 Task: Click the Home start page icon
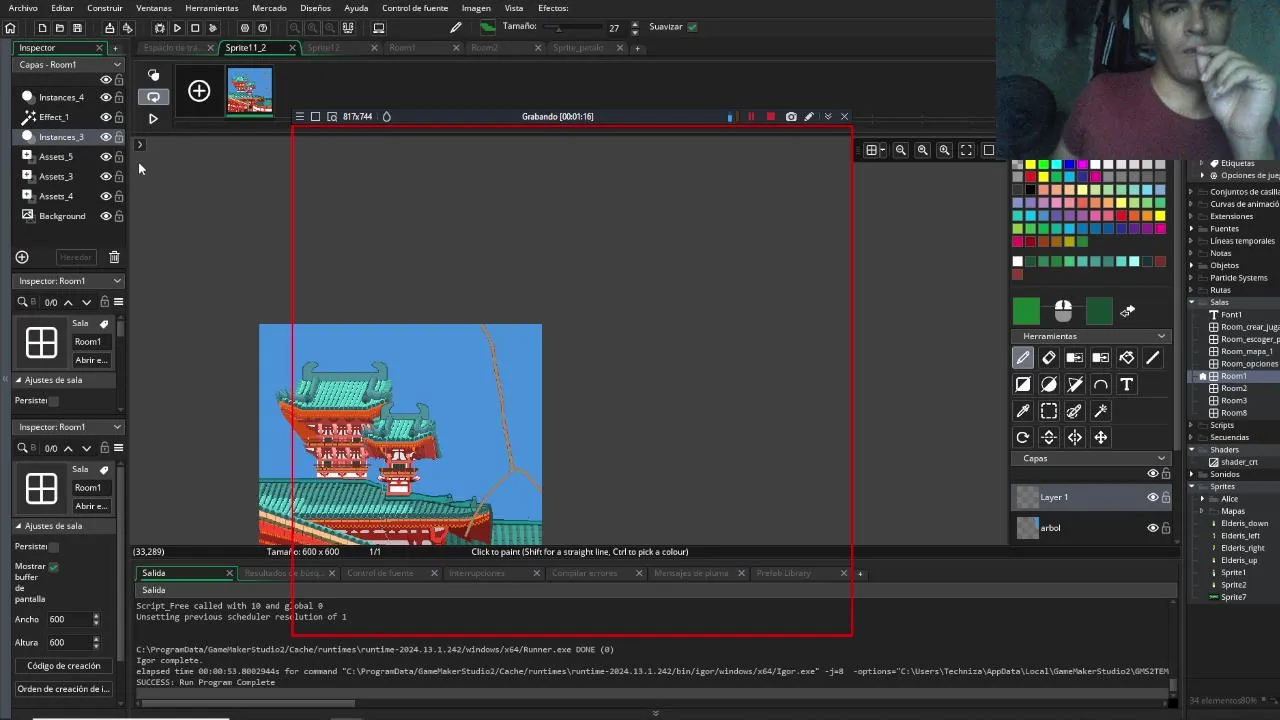10,28
